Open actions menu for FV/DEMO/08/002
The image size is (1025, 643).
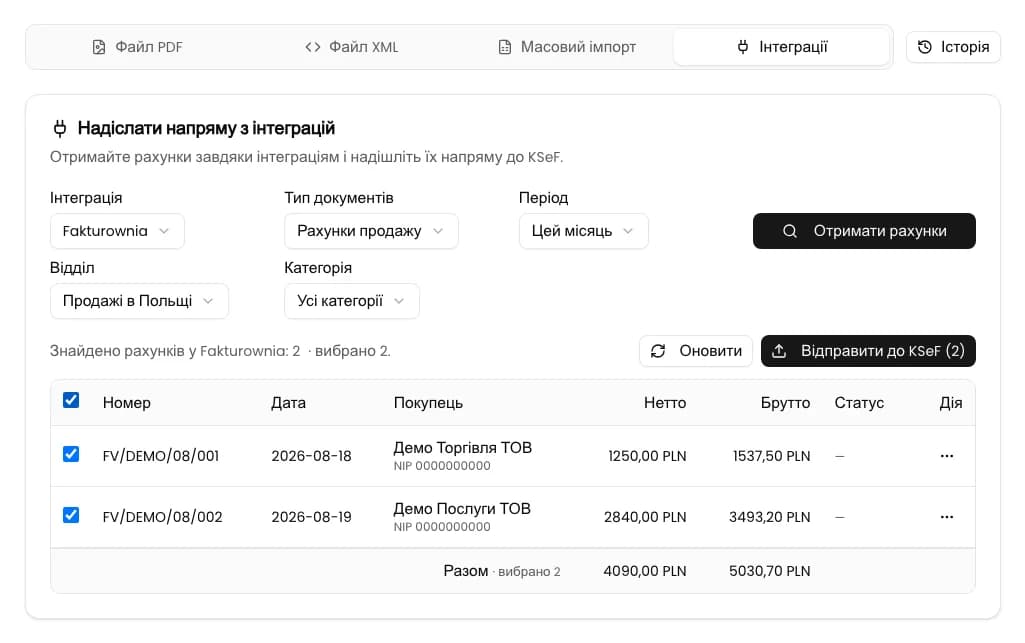[947, 516]
